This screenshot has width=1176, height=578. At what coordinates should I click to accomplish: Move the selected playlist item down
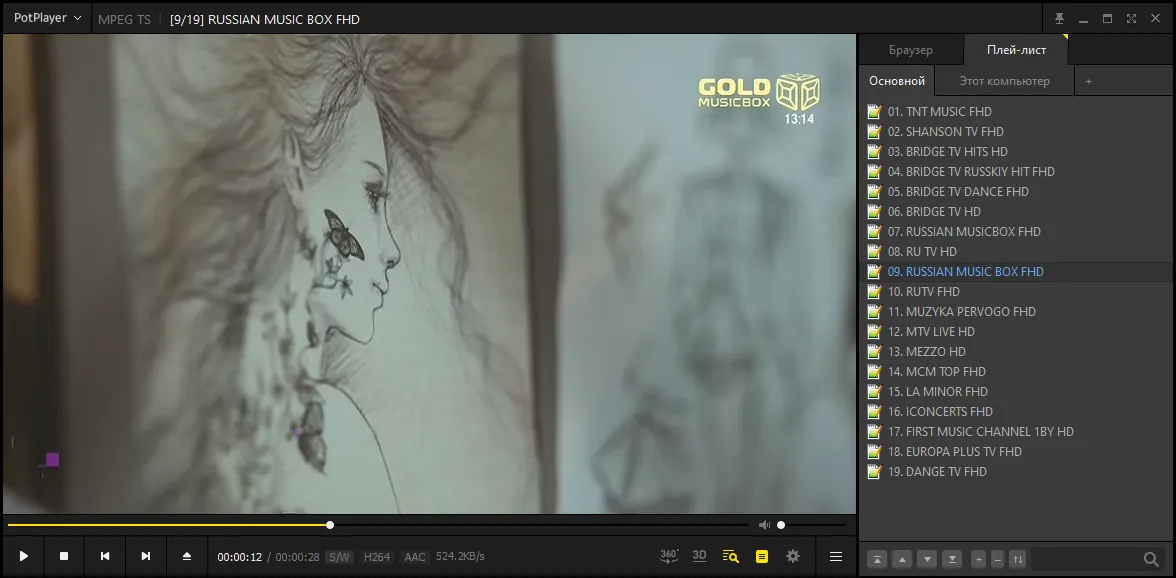click(x=928, y=559)
